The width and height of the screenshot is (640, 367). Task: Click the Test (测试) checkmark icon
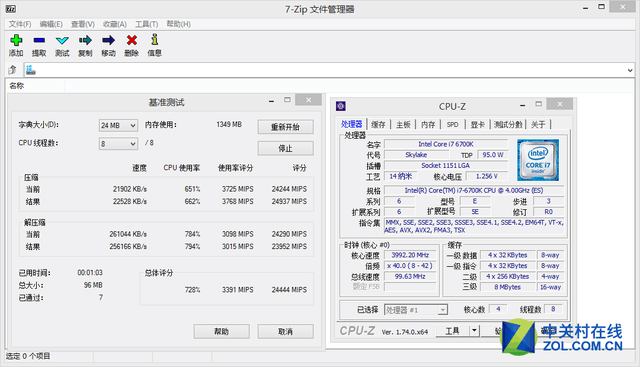click(62, 40)
